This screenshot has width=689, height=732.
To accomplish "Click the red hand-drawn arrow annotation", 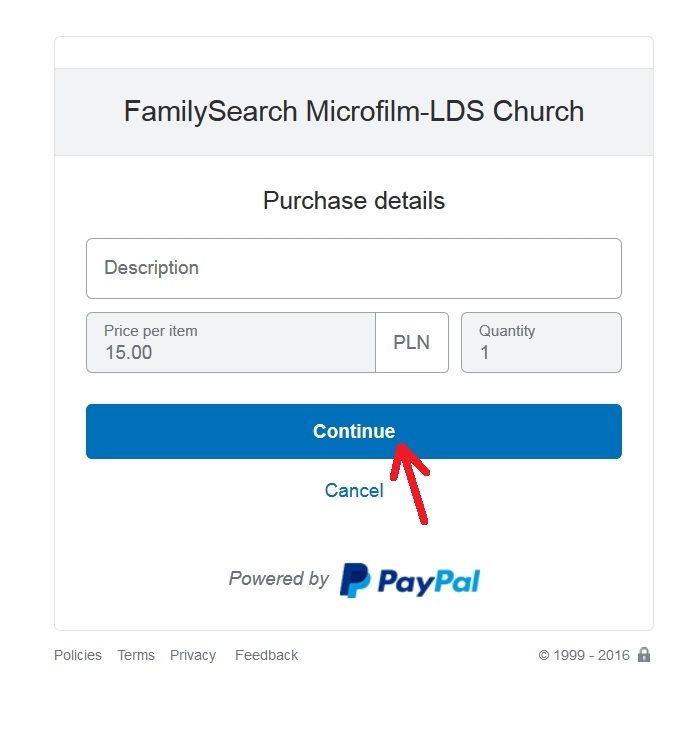I will [411, 484].
